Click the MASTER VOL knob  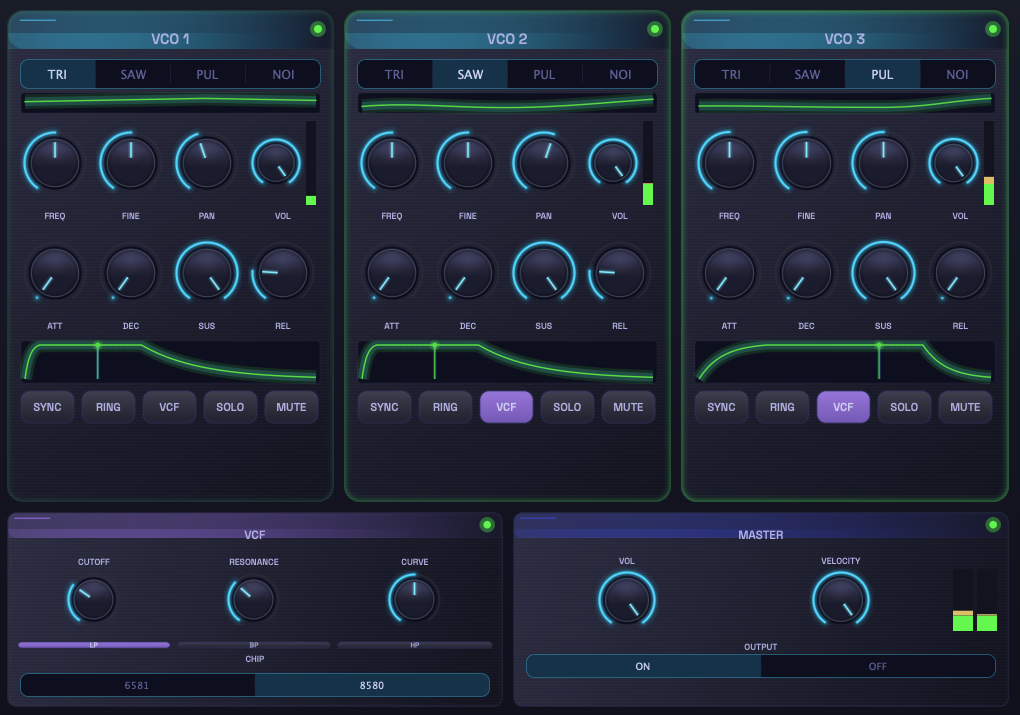click(626, 599)
